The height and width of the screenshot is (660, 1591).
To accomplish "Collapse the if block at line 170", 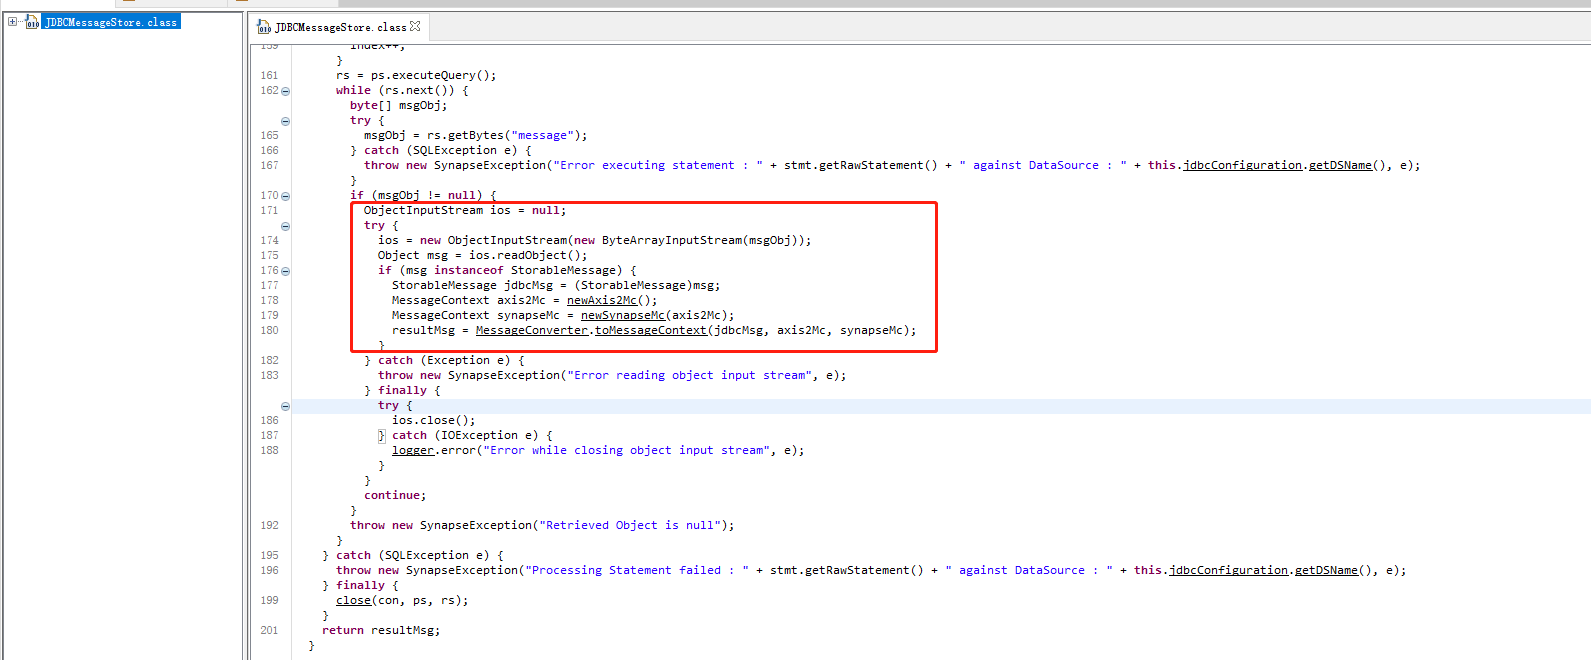I will pyautogui.click(x=285, y=196).
